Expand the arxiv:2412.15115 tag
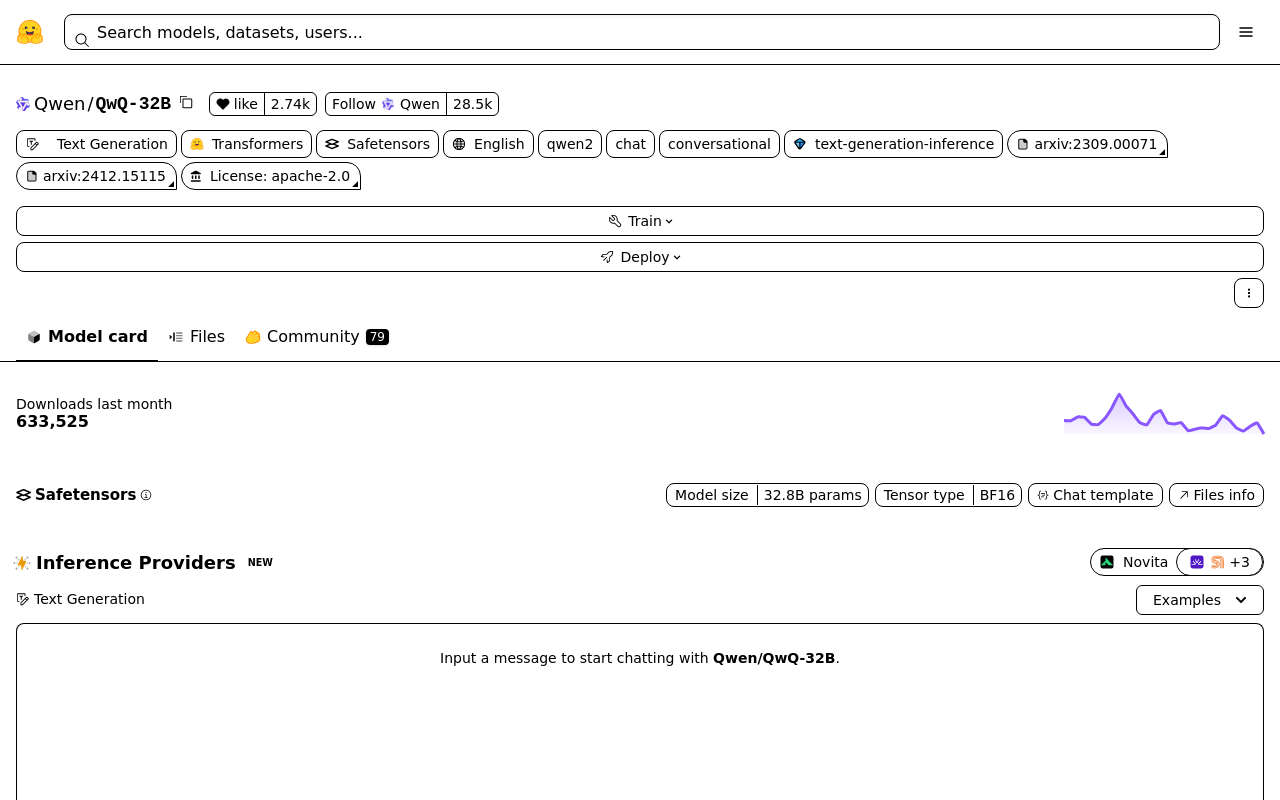The image size is (1280, 800). [x=96, y=176]
